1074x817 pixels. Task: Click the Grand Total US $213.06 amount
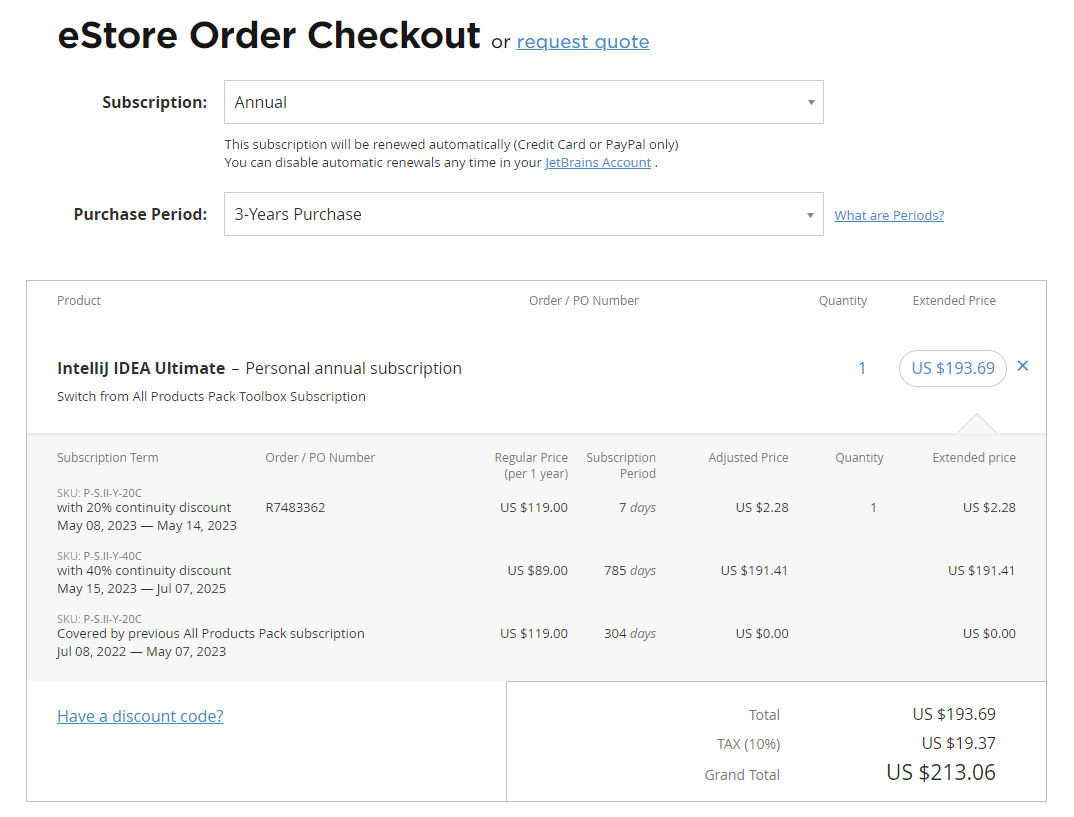940,772
